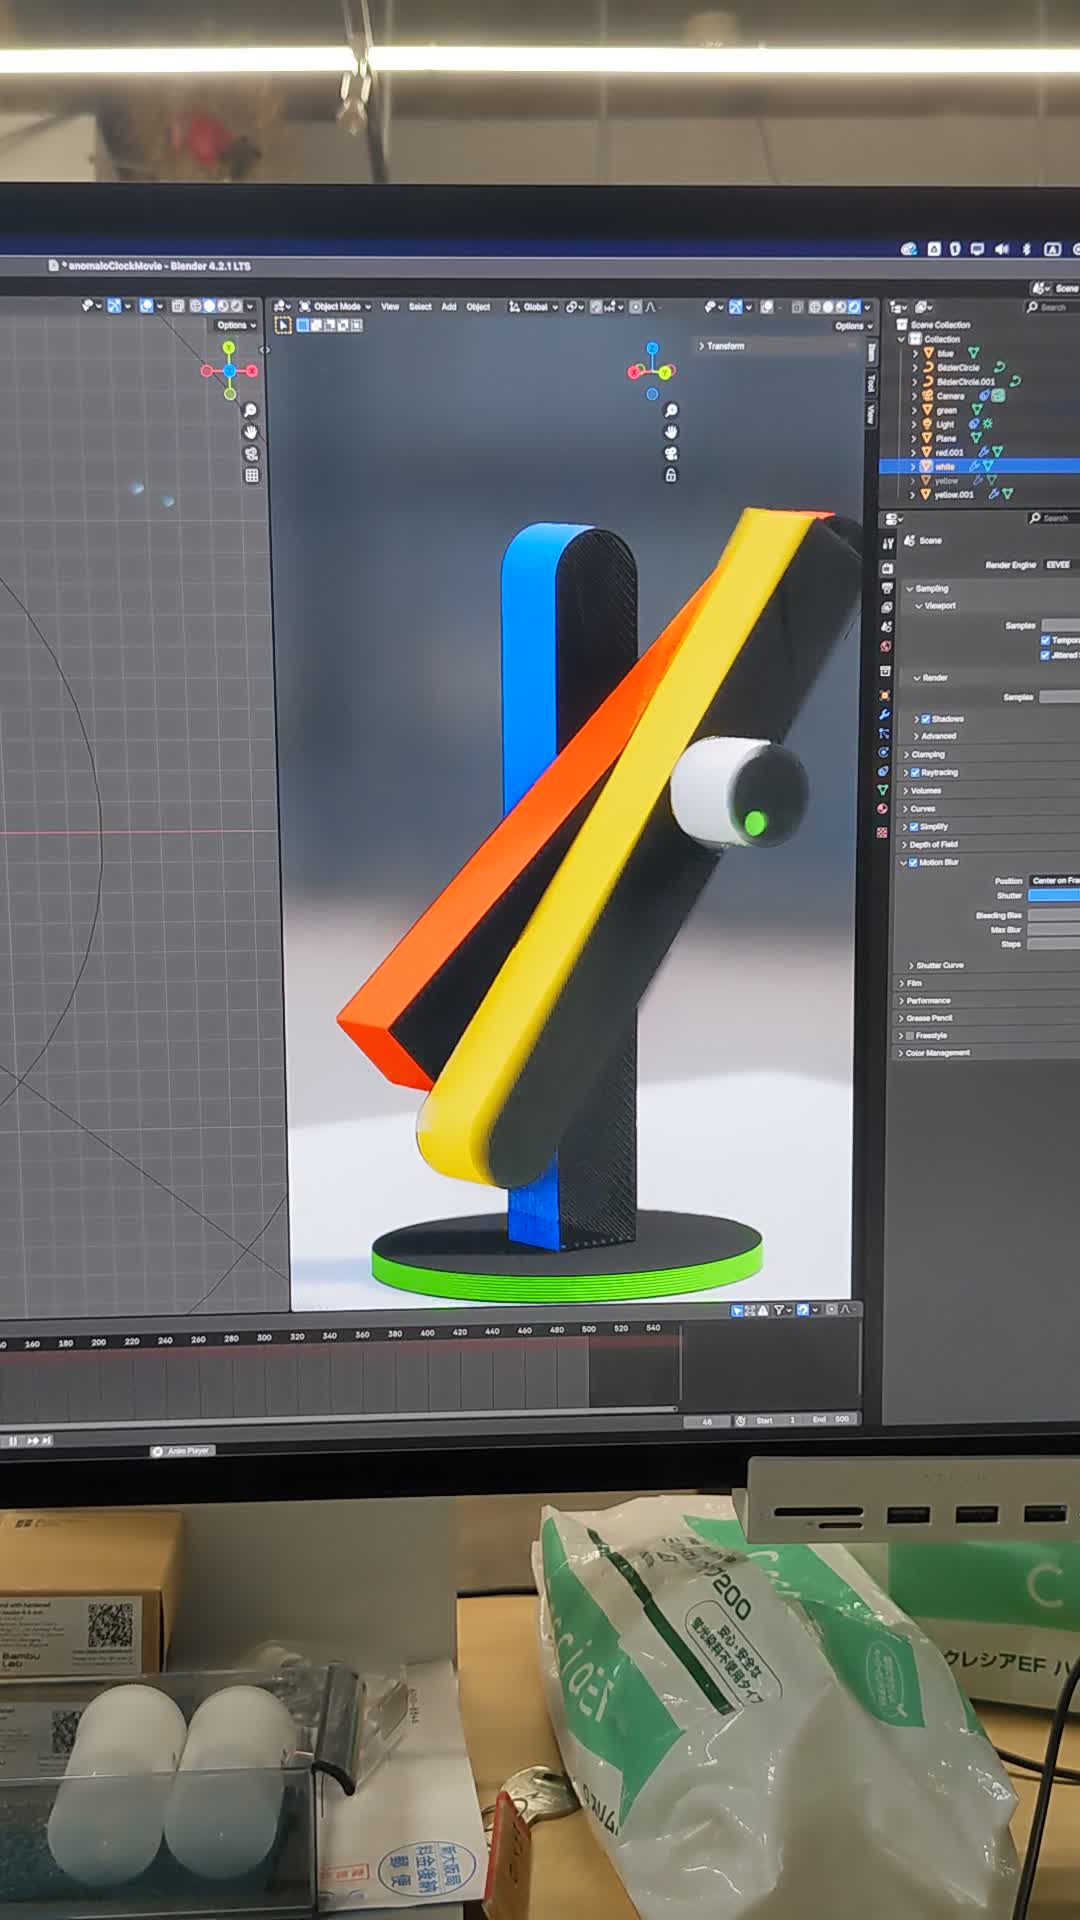1080x1920 pixels.
Task: Disable the Motion Blur checkbox
Action: point(913,862)
